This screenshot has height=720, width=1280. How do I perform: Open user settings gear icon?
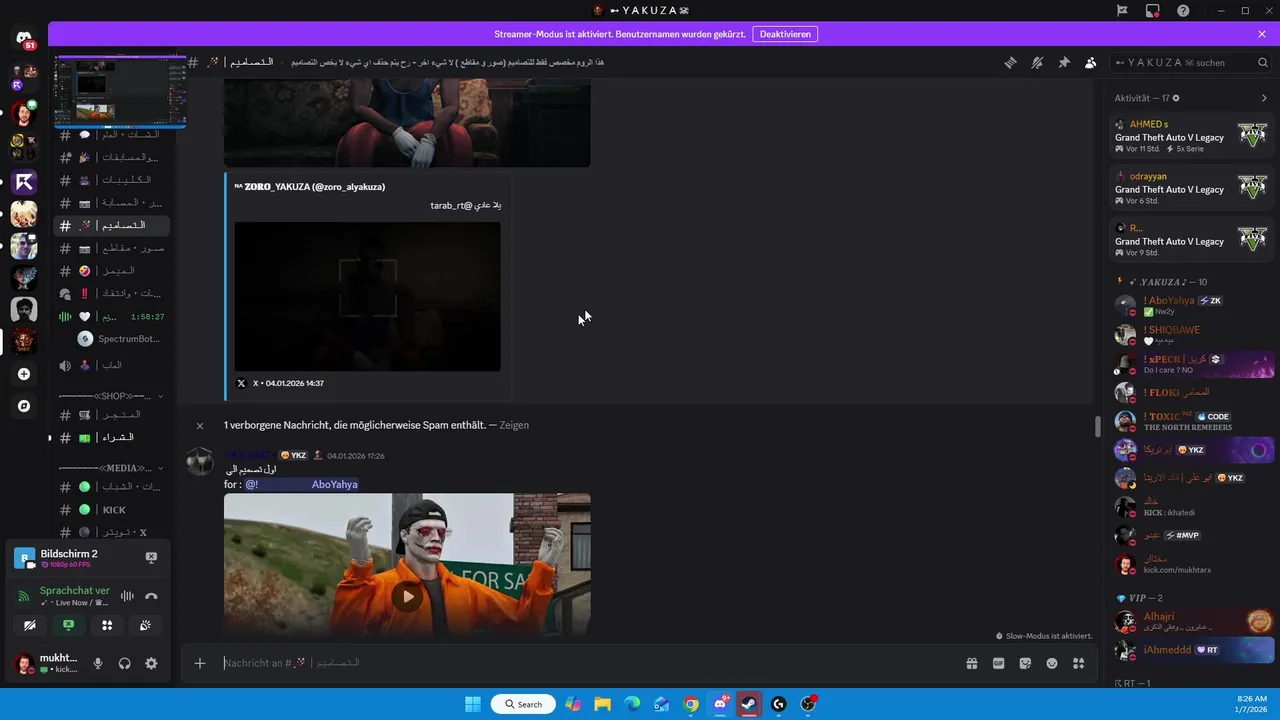[x=151, y=663]
